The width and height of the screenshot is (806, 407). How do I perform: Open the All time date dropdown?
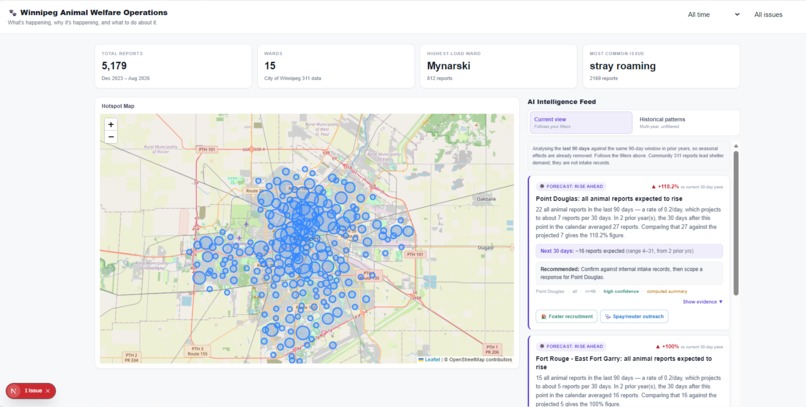click(713, 14)
